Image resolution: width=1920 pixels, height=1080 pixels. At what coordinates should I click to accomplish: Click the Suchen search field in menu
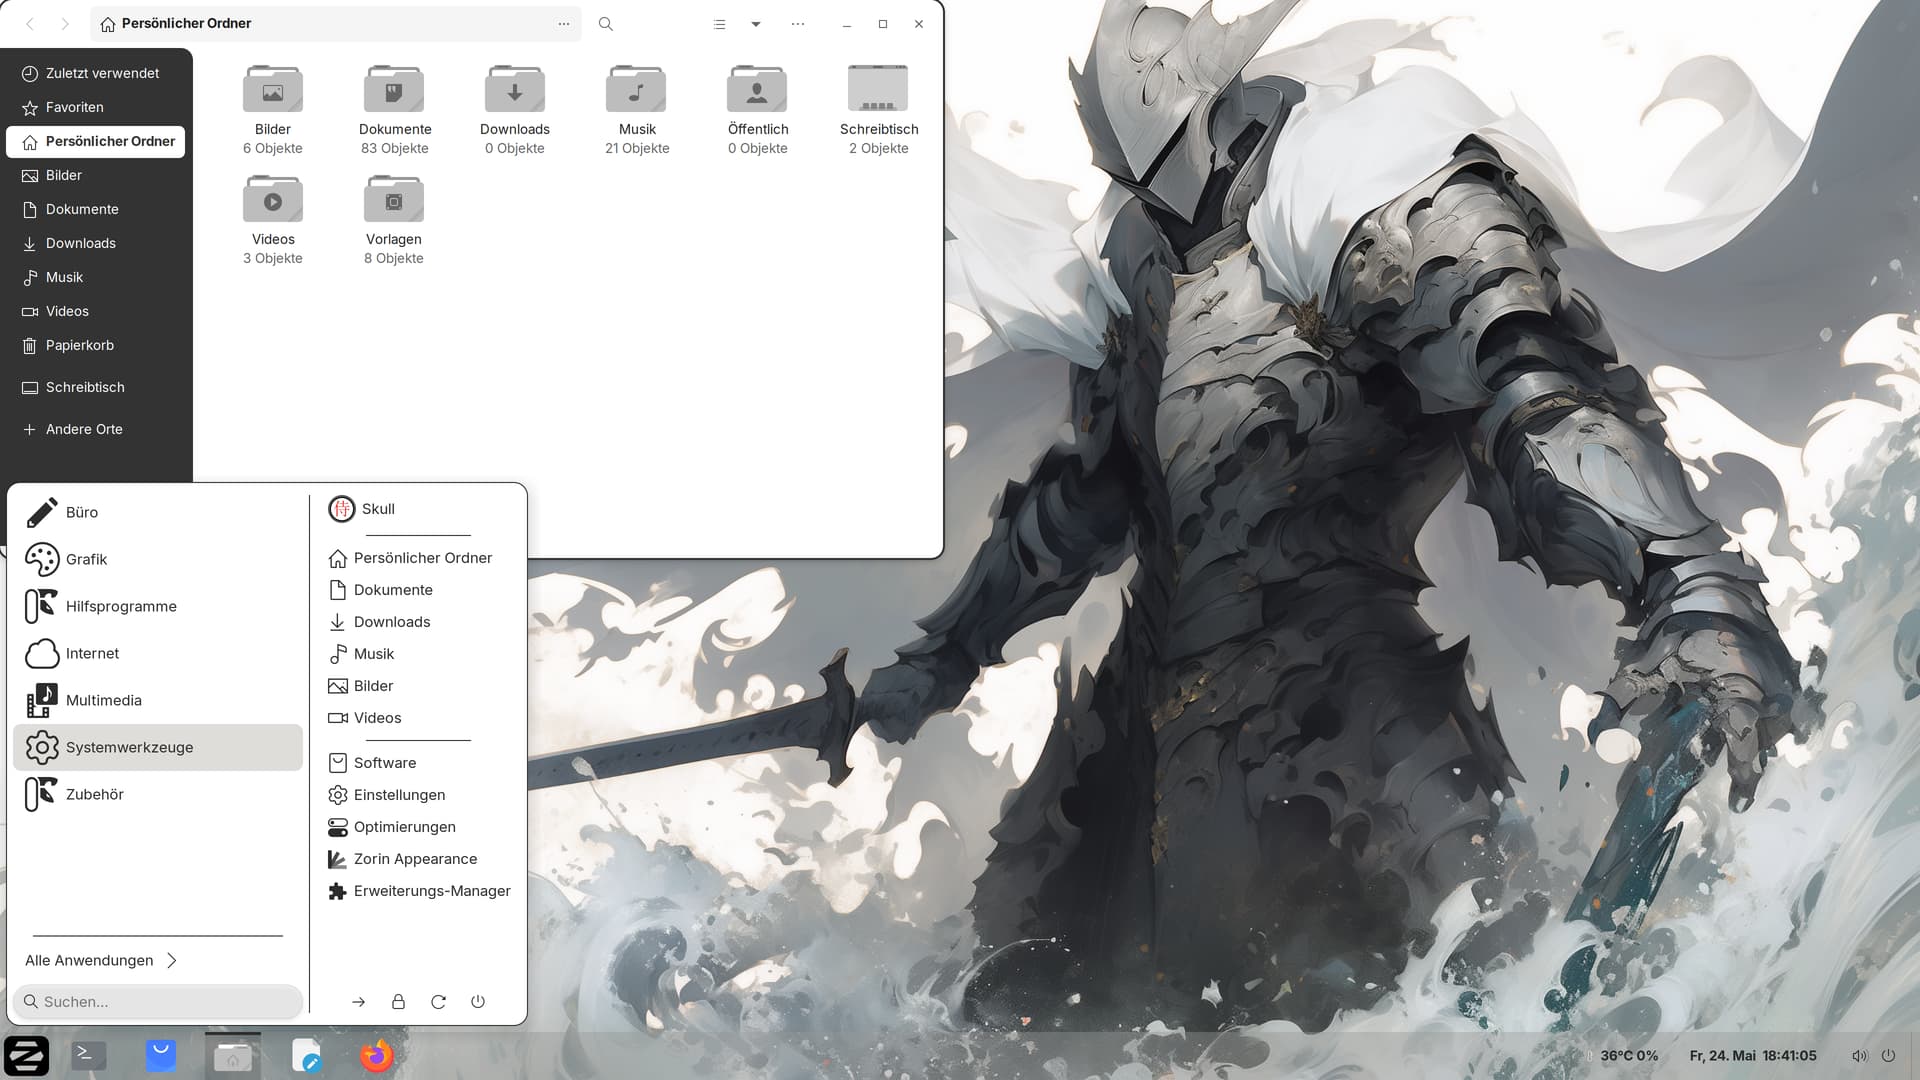pyautogui.click(x=158, y=1001)
